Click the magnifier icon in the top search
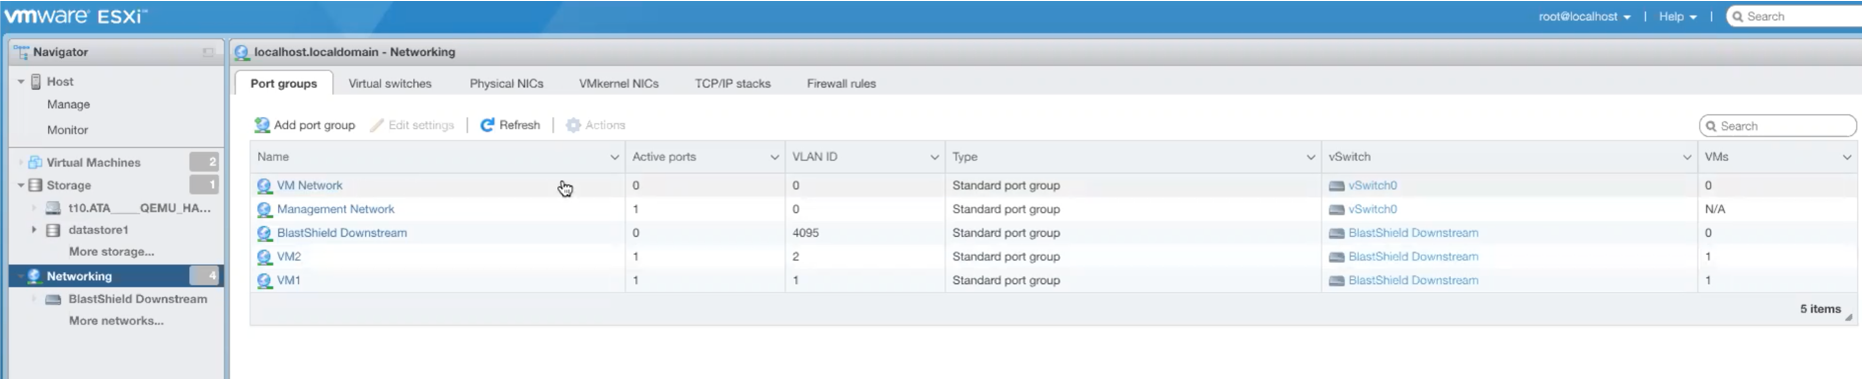The width and height of the screenshot is (1862, 379). pos(1738,17)
